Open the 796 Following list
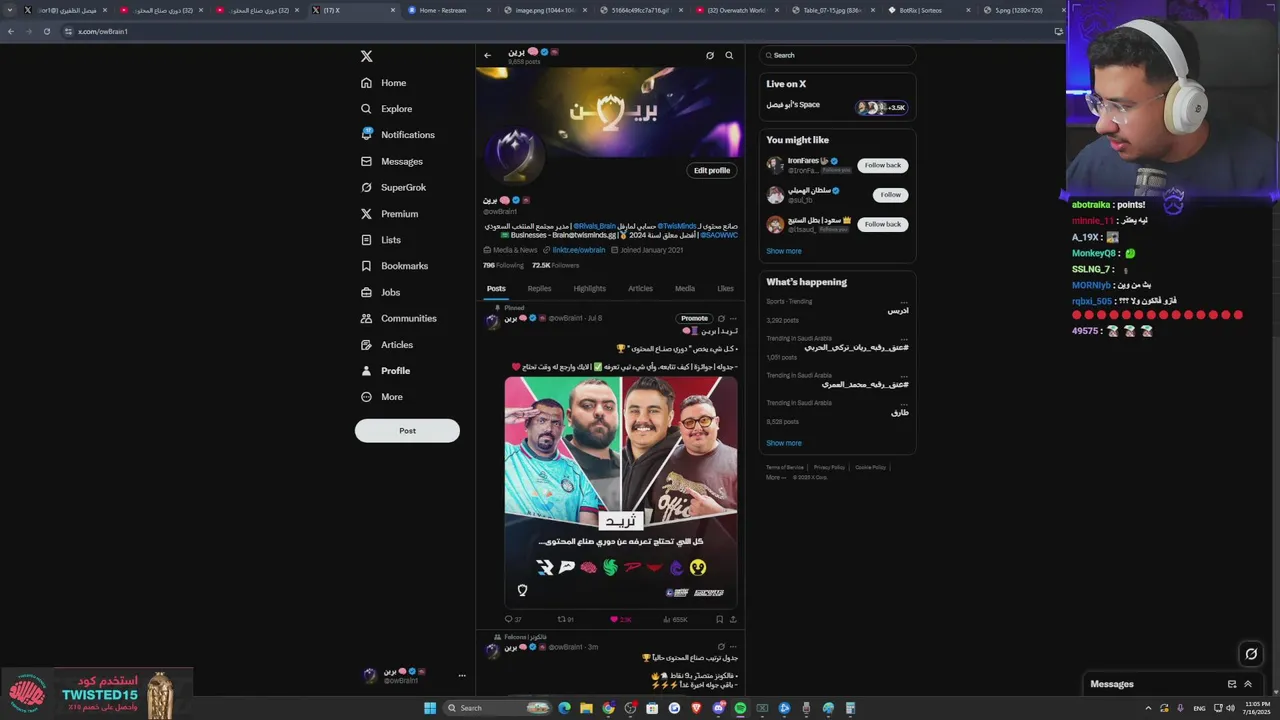This screenshot has height=720, width=1280. click(503, 266)
